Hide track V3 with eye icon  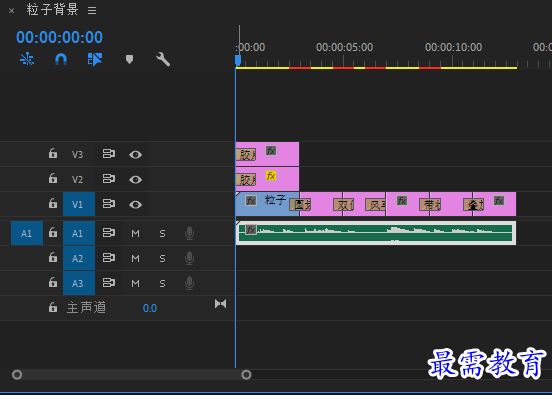135,155
